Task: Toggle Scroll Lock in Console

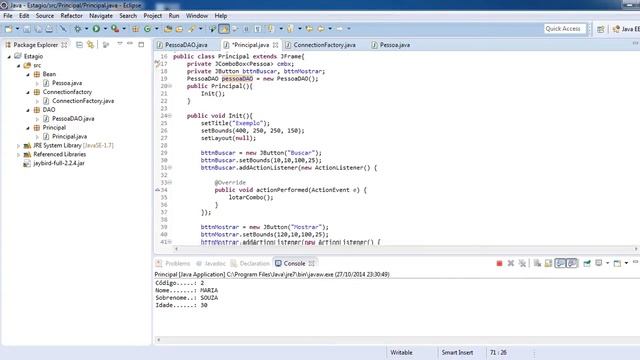Action: point(548,264)
